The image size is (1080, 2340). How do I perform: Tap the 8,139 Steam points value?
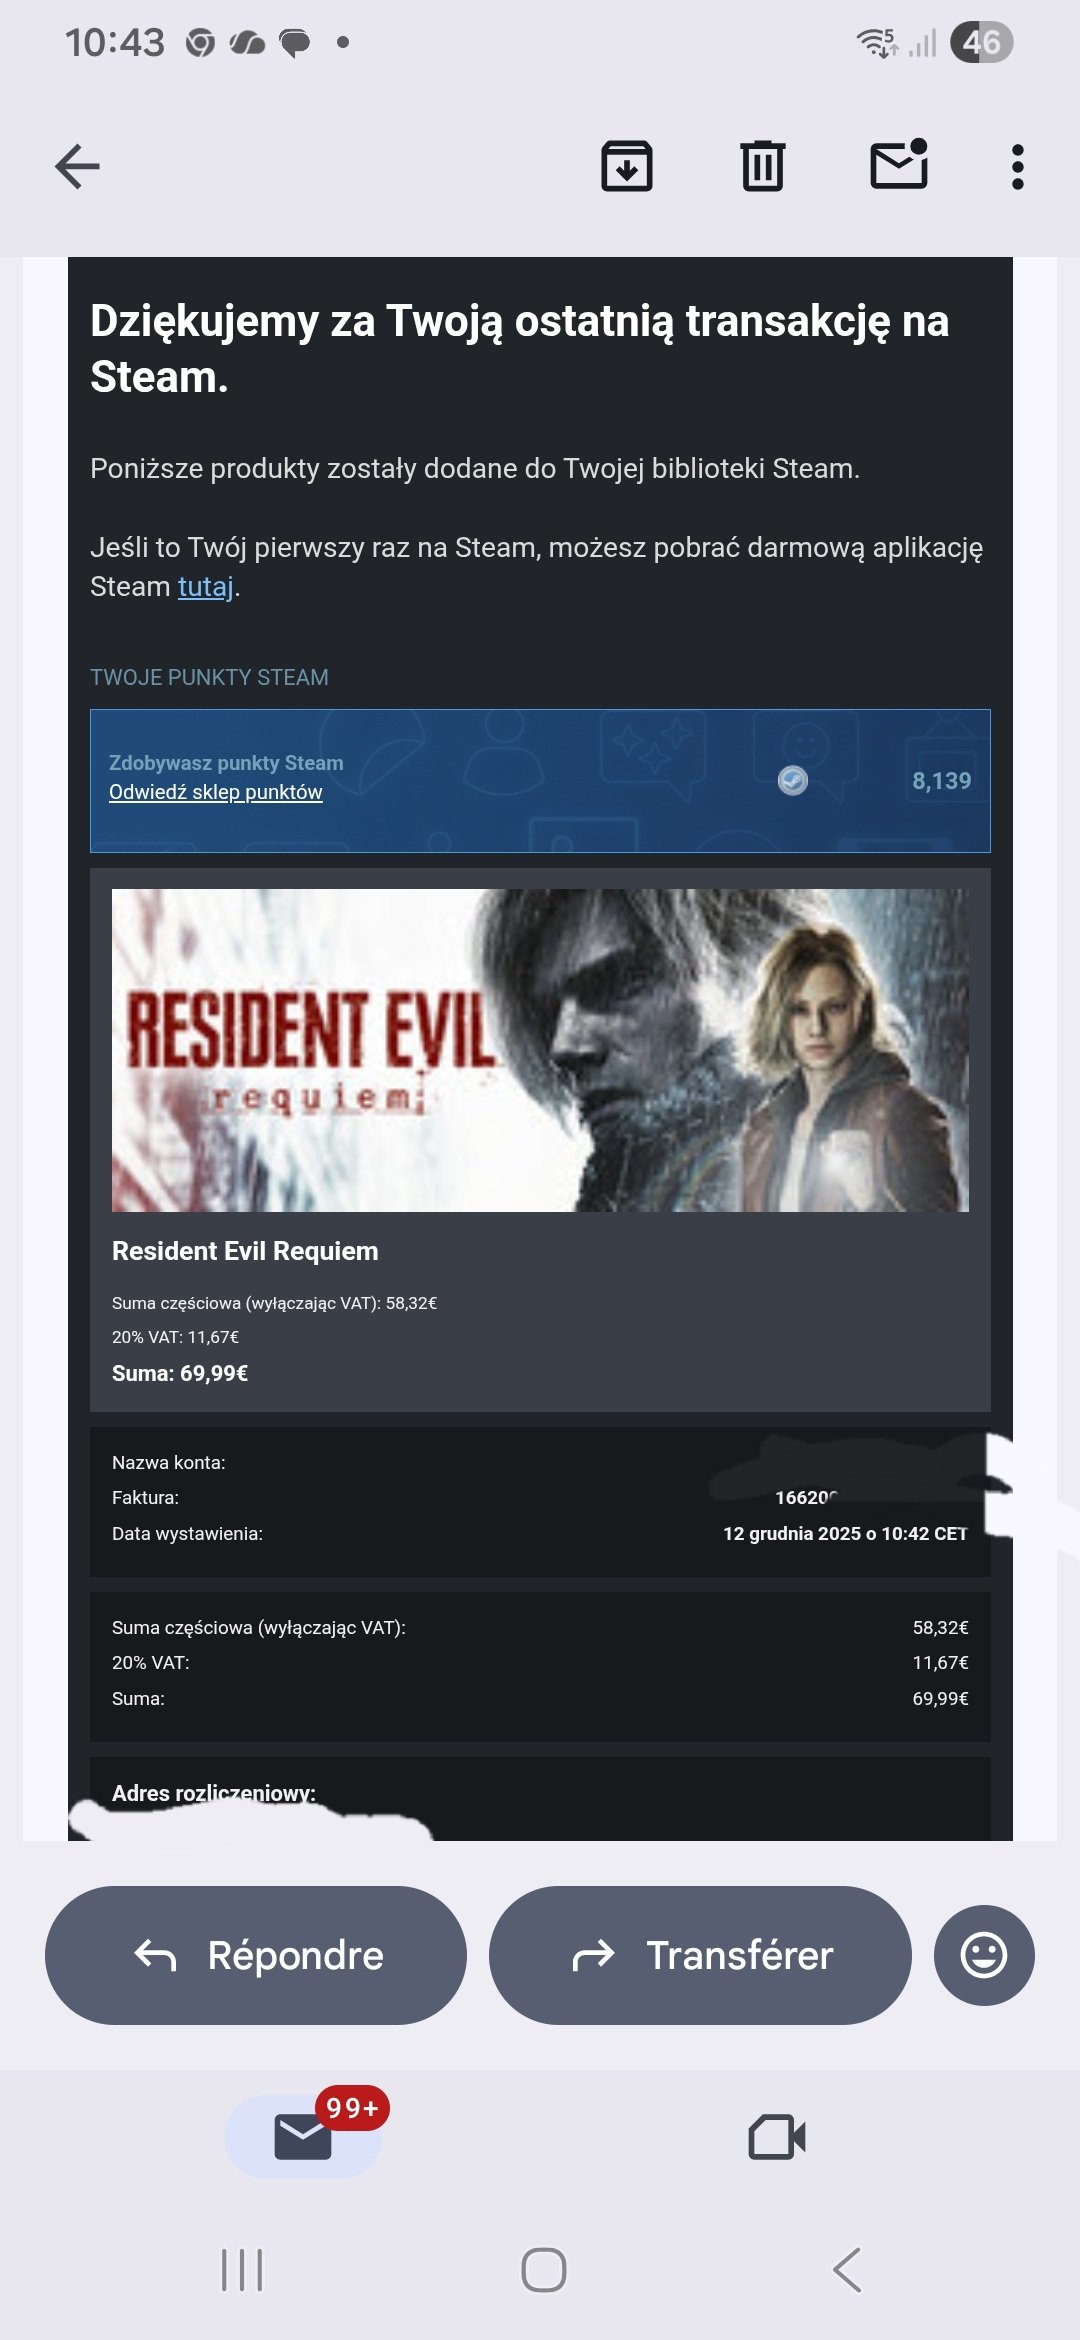tap(941, 781)
